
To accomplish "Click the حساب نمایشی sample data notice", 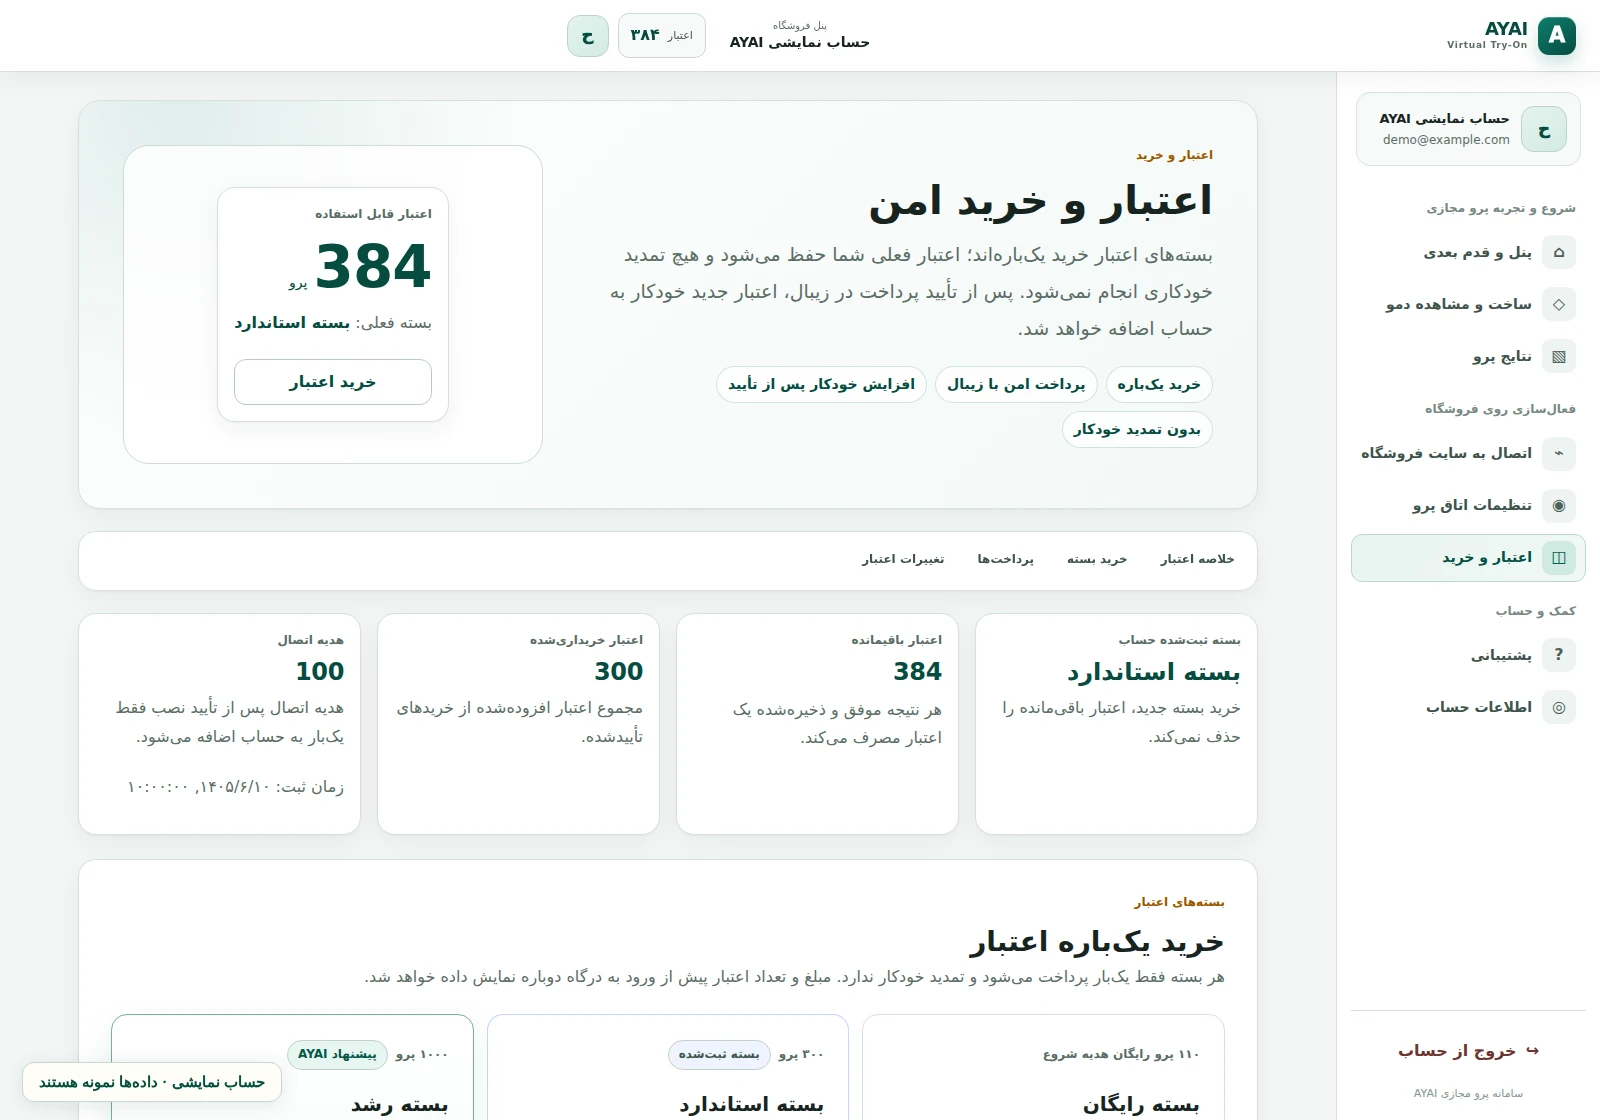I will [152, 1082].
